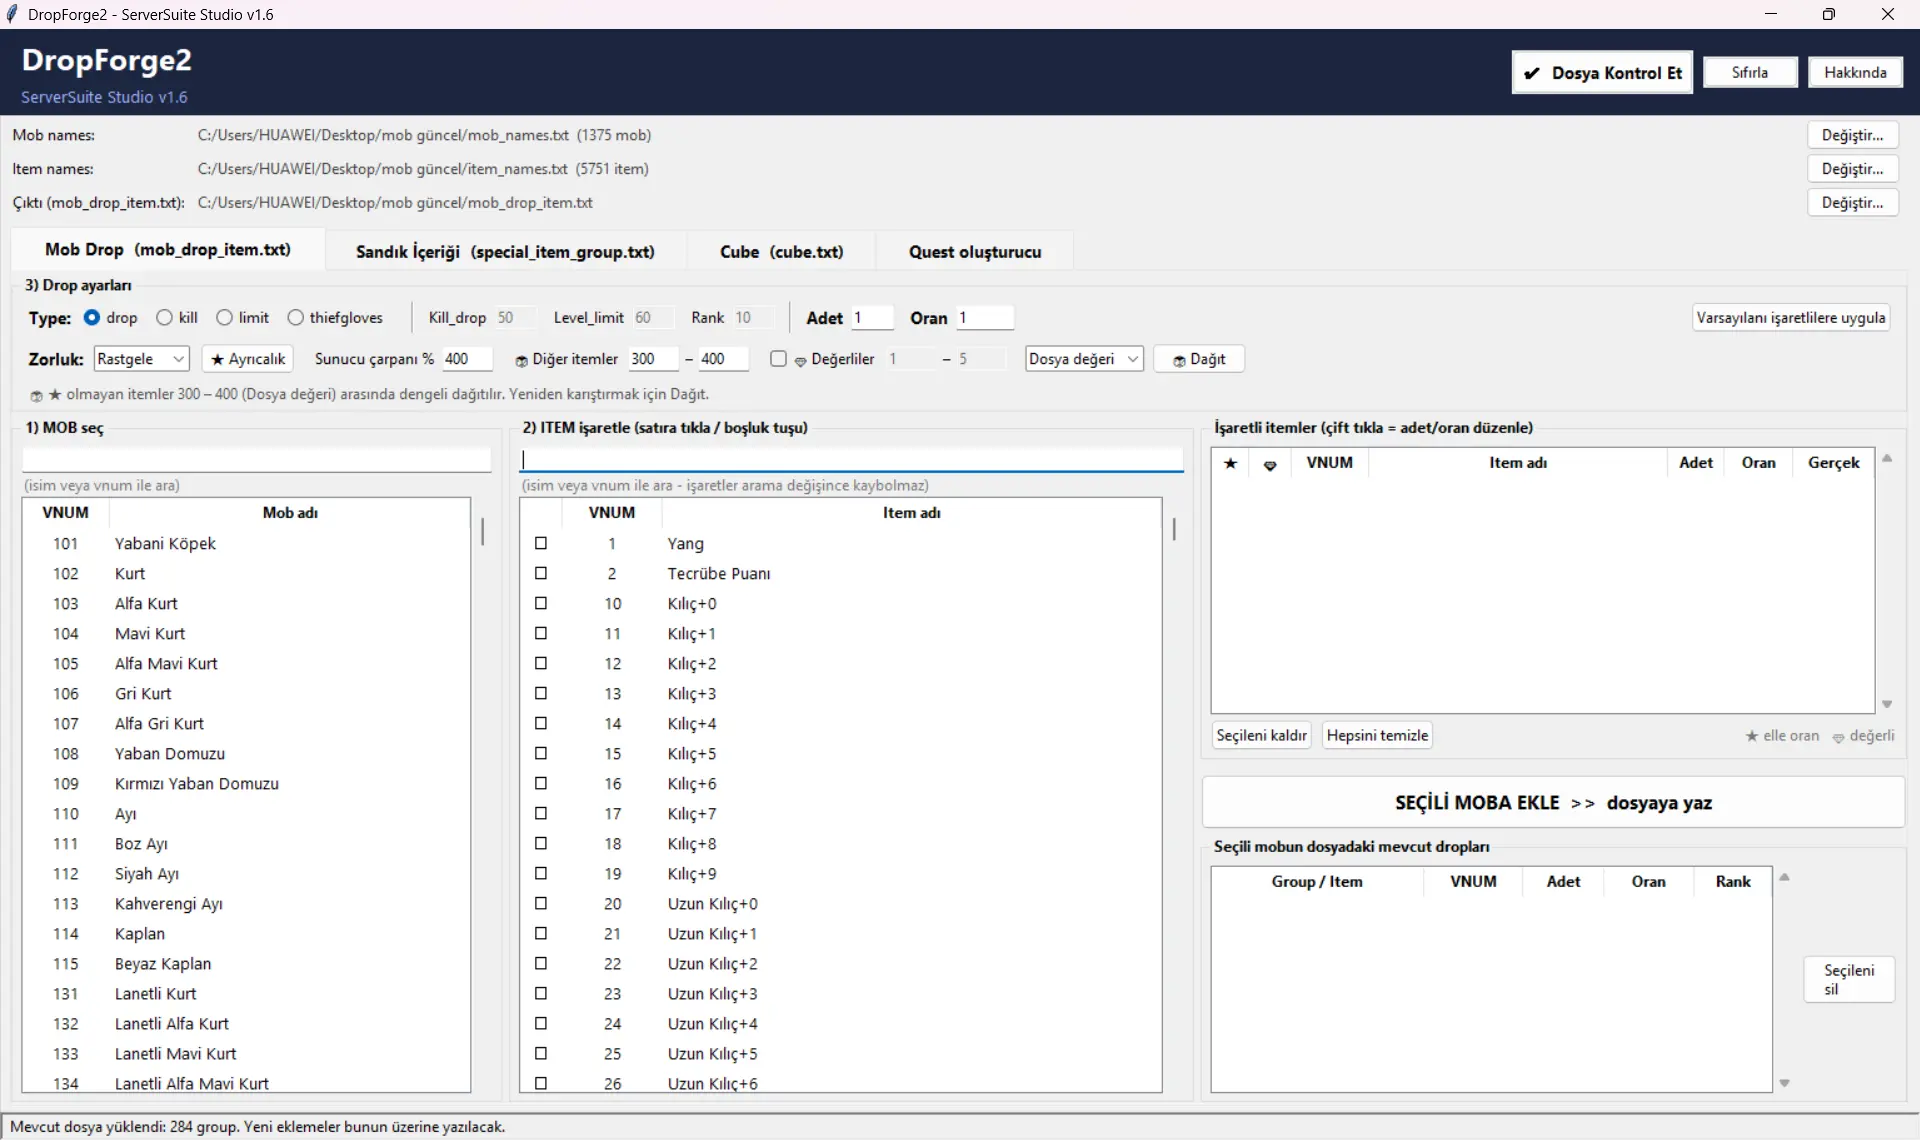Select mob row Beyaz Kaplan
The height and width of the screenshot is (1140, 1920).
point(246,963)
